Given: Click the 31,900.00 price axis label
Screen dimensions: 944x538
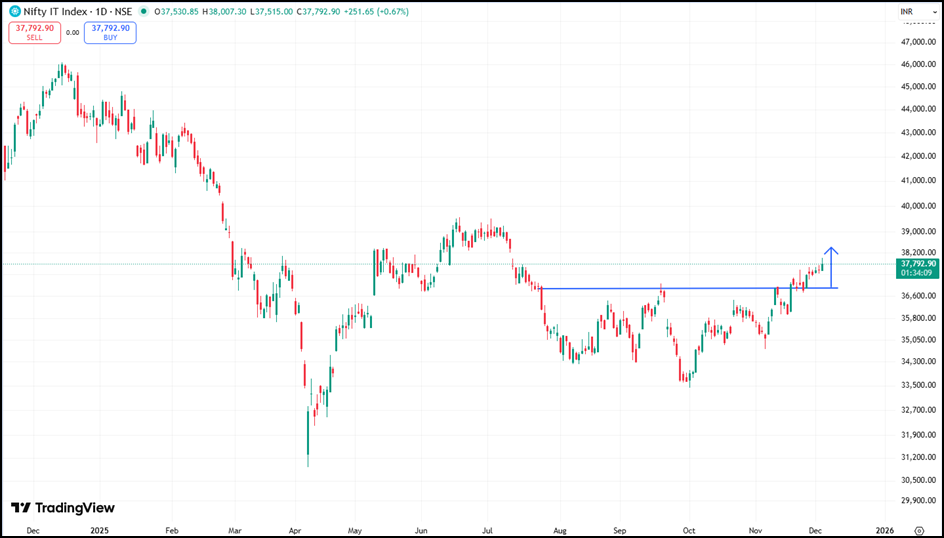Looking at the screenshot, I should 918,434.
